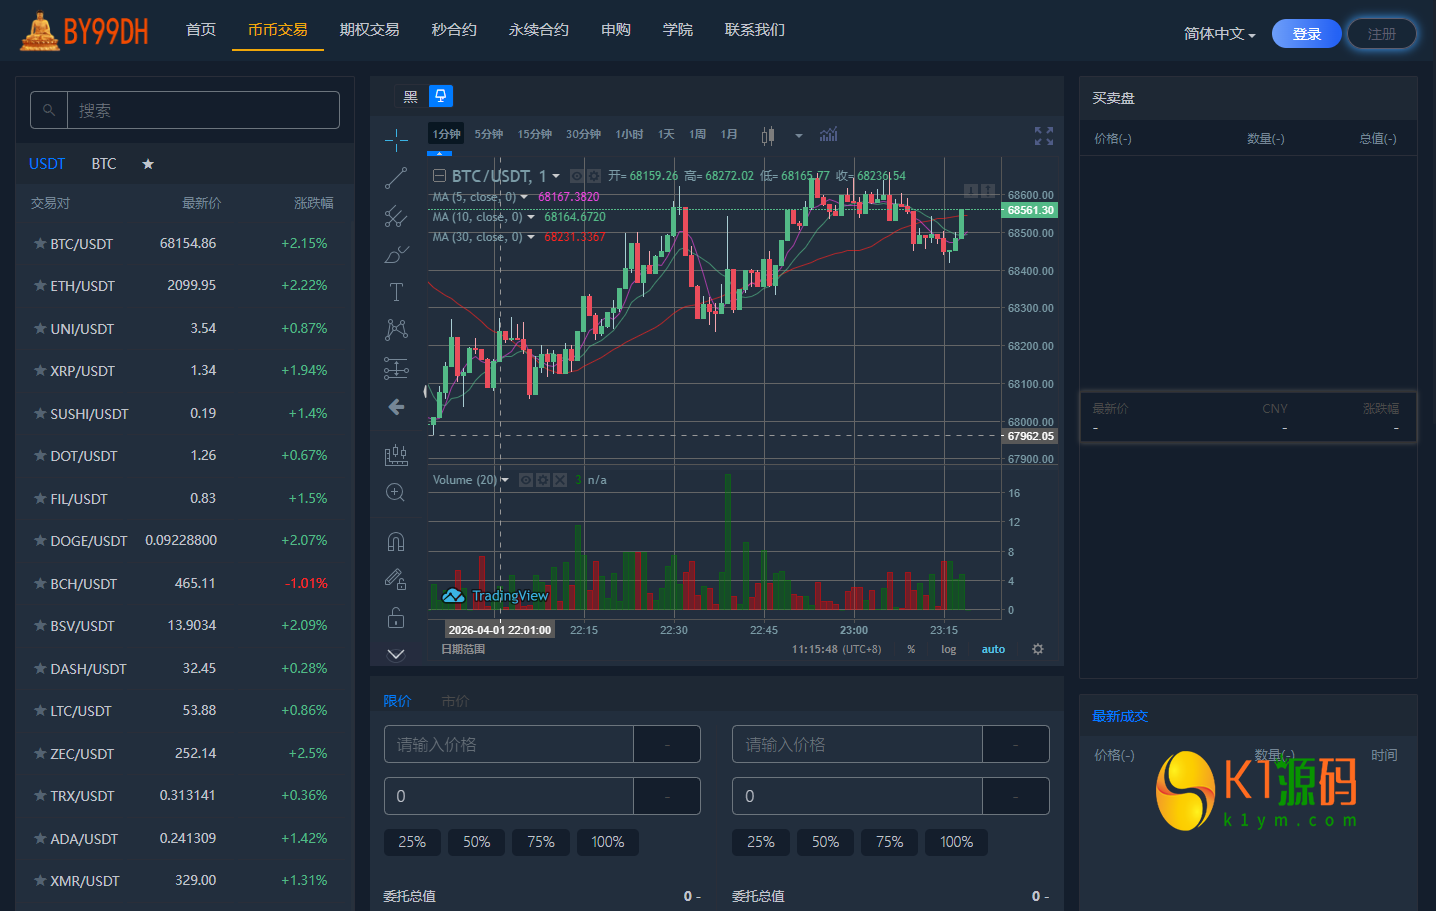1436x911 pixels.
Task: Open the 期权交易 menu item
Action: [368, 30]
